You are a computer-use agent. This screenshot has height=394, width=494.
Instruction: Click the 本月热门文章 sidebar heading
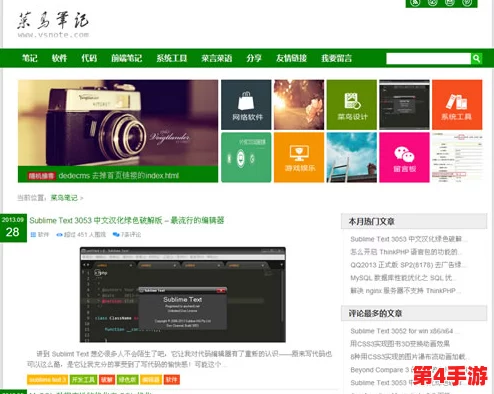[x=371, y=221]
